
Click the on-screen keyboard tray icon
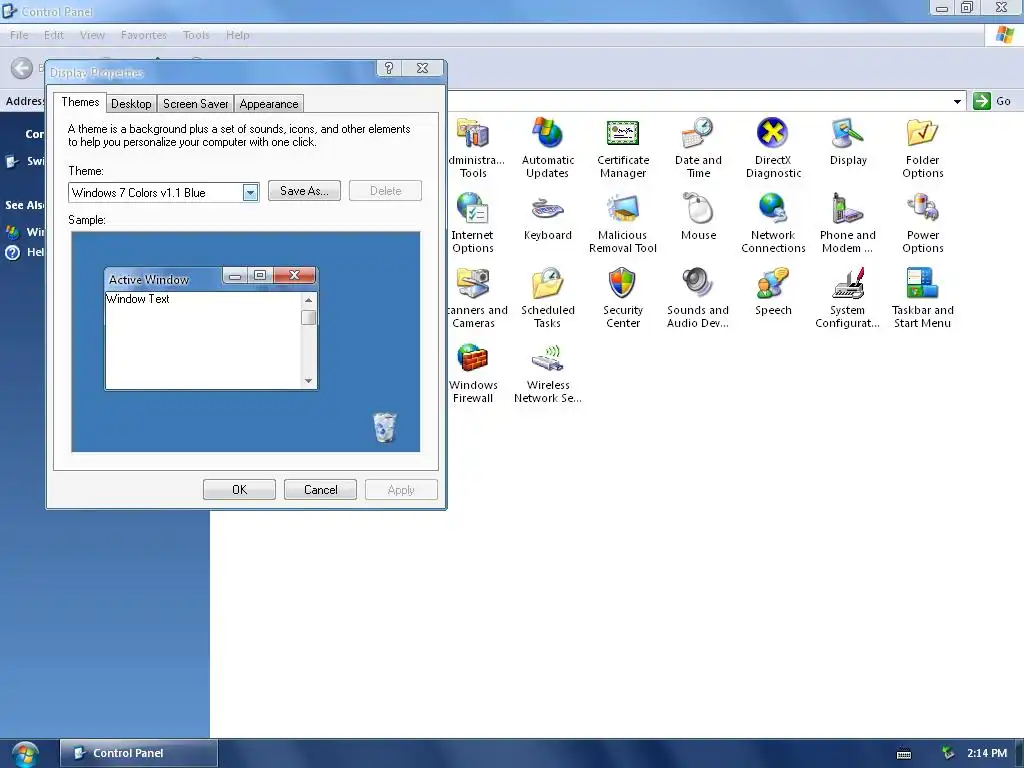point(904,754)
